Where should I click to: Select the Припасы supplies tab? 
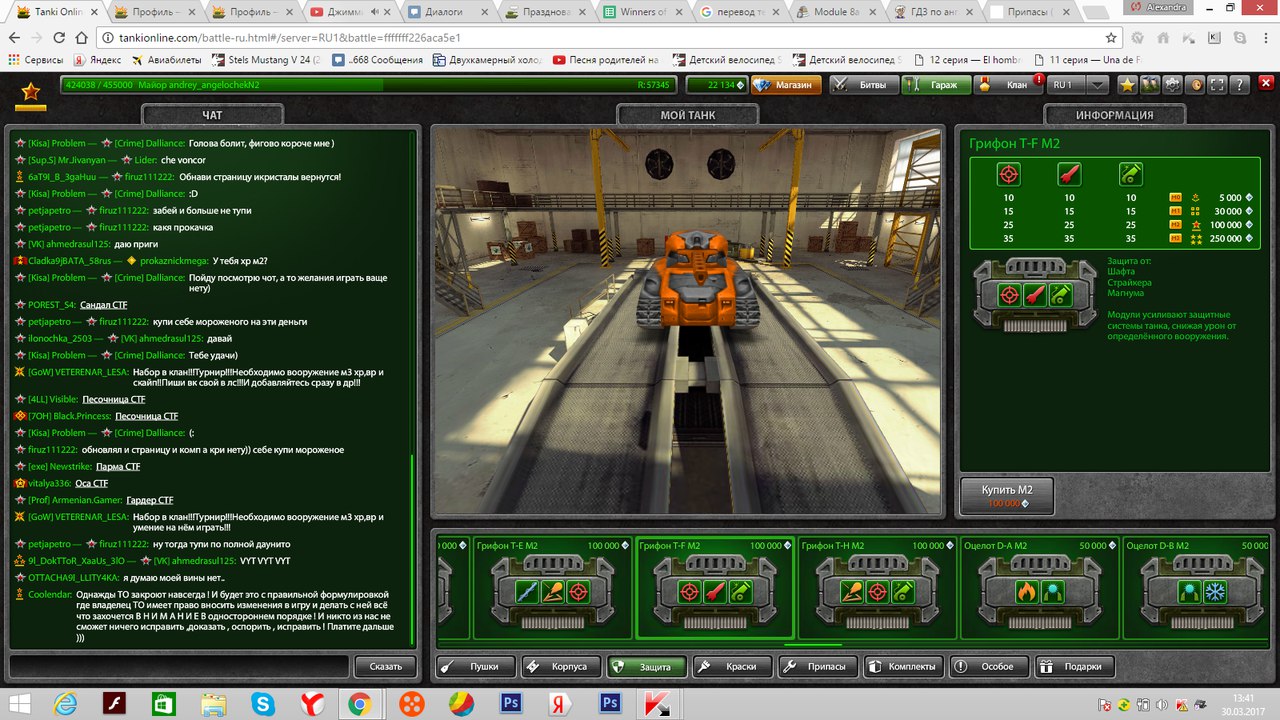[819, 666]
